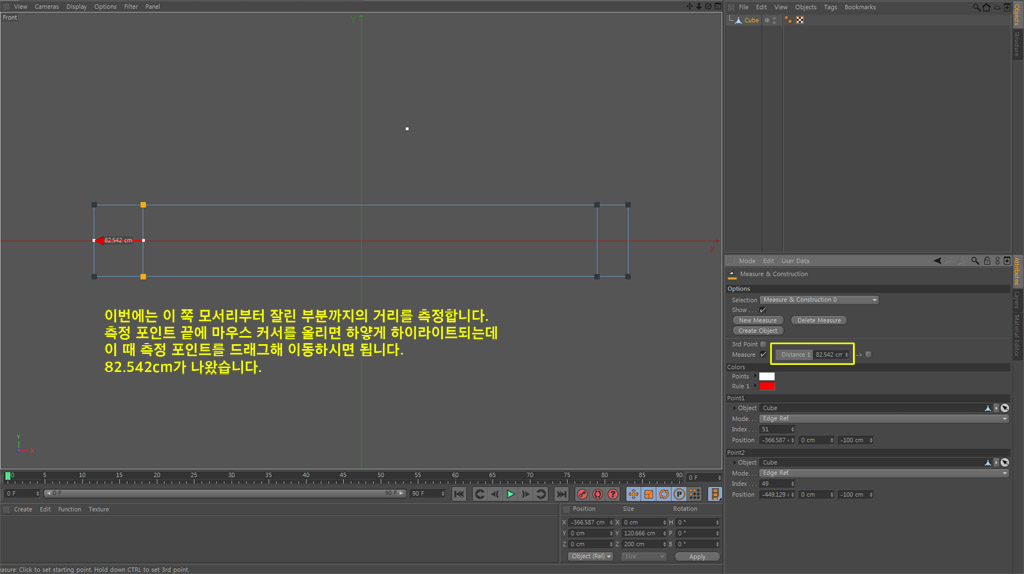The width and height of the screenshot is (1024, 574).
Task: Click the Cube checkerboard texture tag
Action: click(800, 20)
